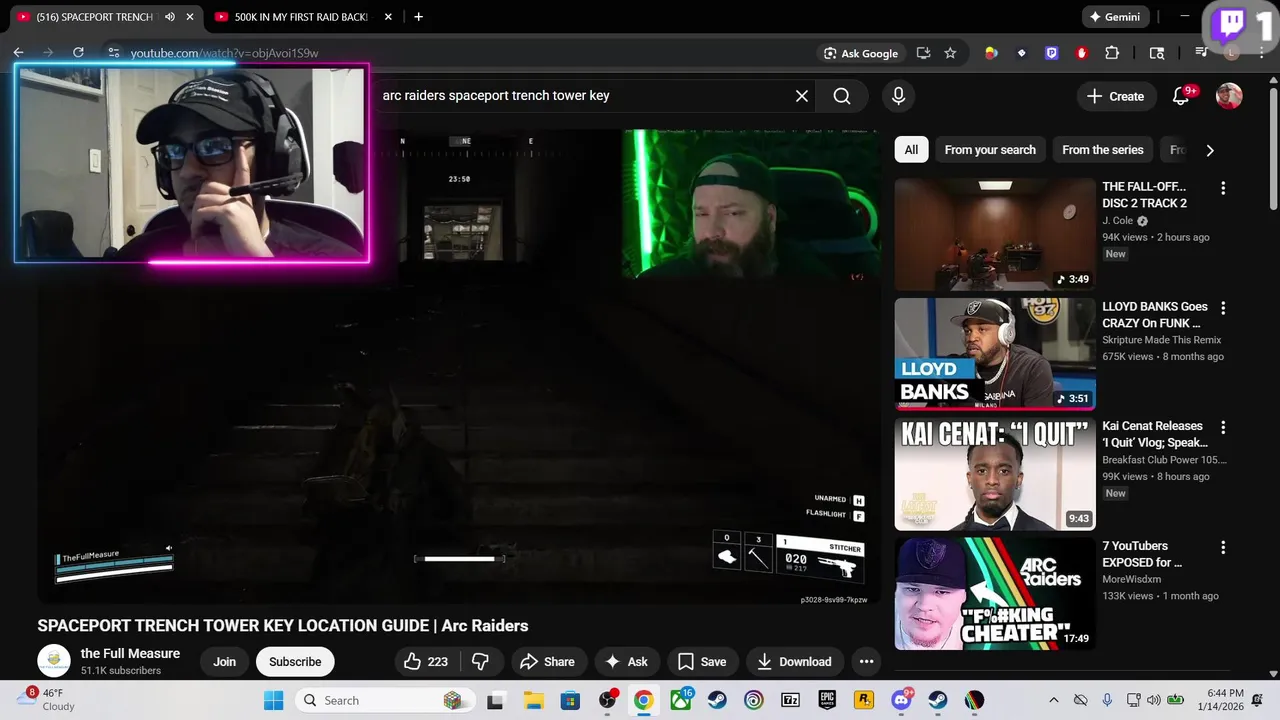The height and width of the screenshot is (720, 1280).
Task: Click the Ask button below the video
Action: point(626,661)
